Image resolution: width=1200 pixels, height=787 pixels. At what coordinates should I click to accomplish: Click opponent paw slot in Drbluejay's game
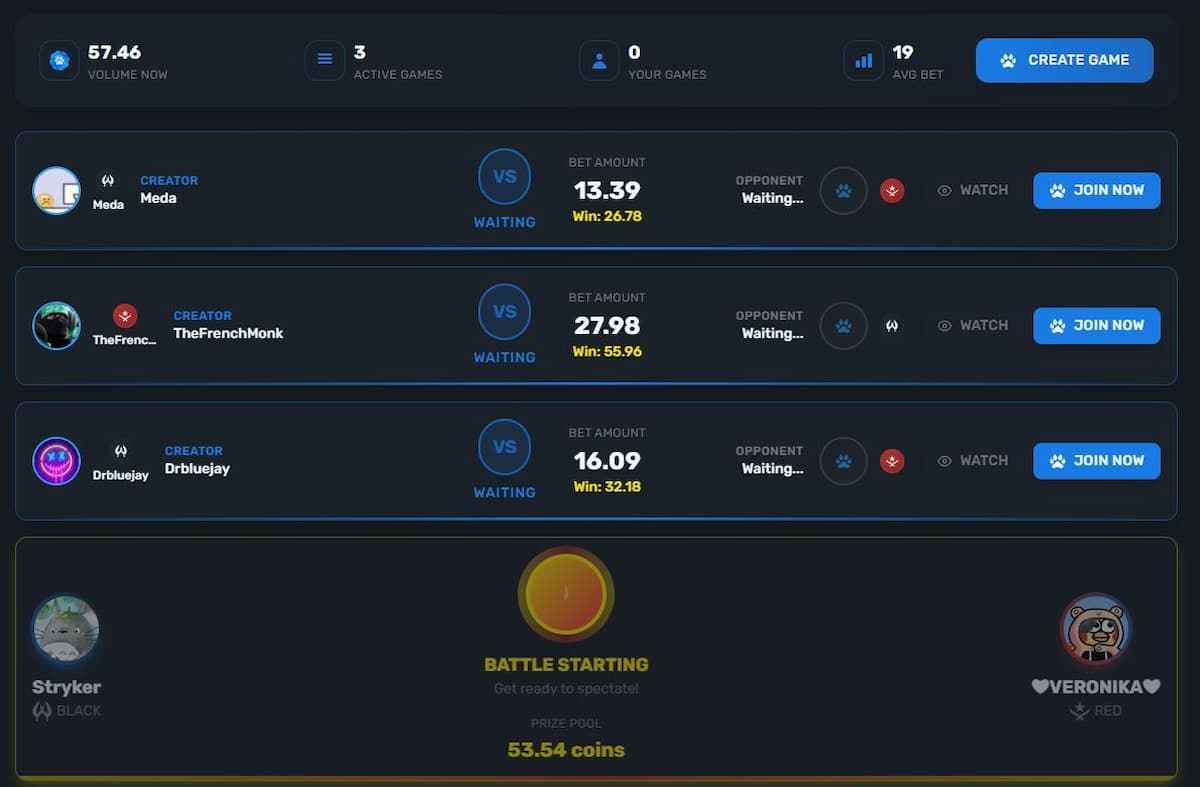click(x=843, y=460)
